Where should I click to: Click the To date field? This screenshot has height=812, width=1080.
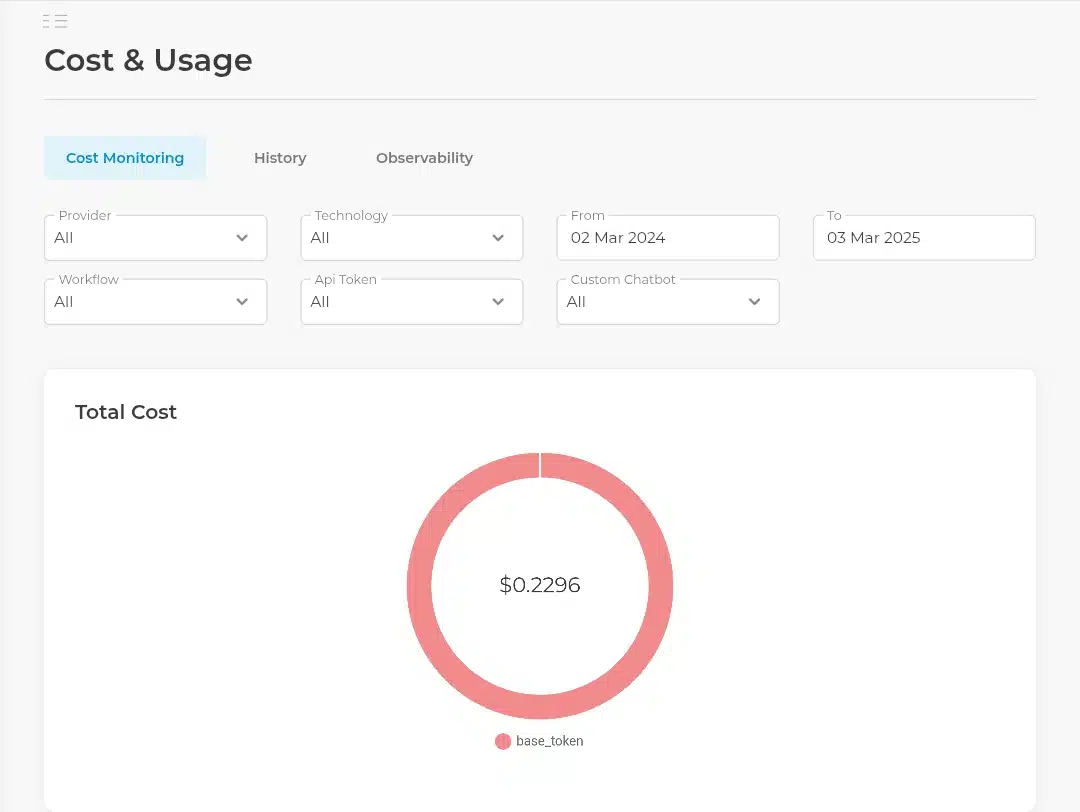click(x=924, y=238)
